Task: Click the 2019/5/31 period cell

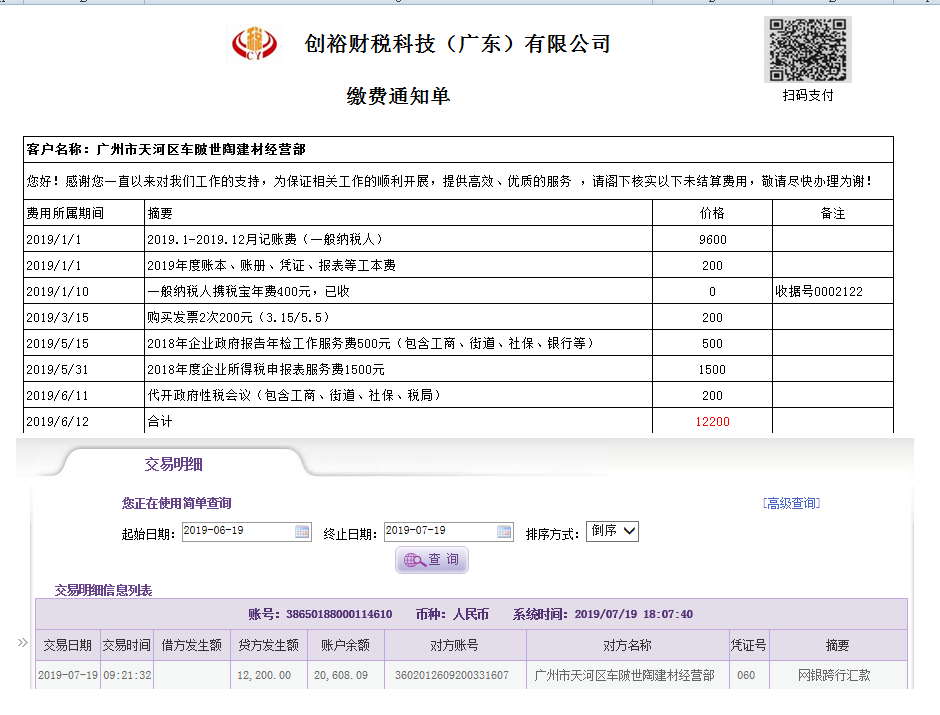Action: click(x=84, y=370)
